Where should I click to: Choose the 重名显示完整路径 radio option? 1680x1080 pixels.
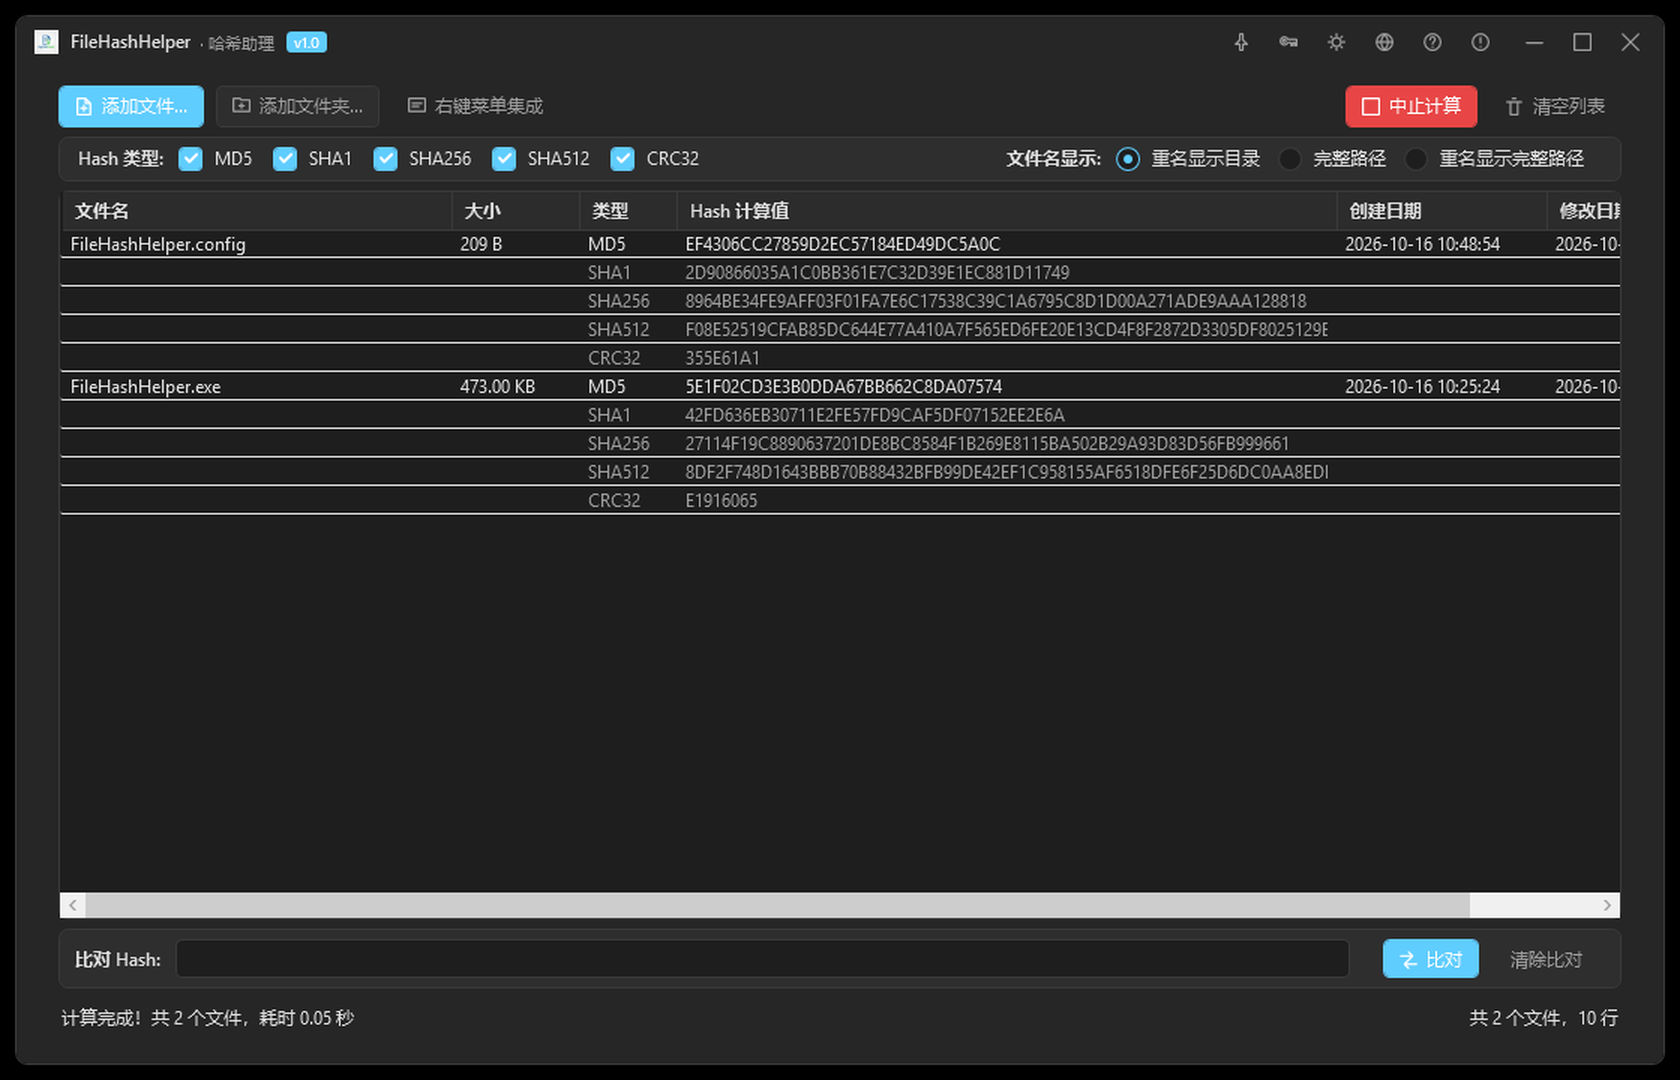(1416, 159)
